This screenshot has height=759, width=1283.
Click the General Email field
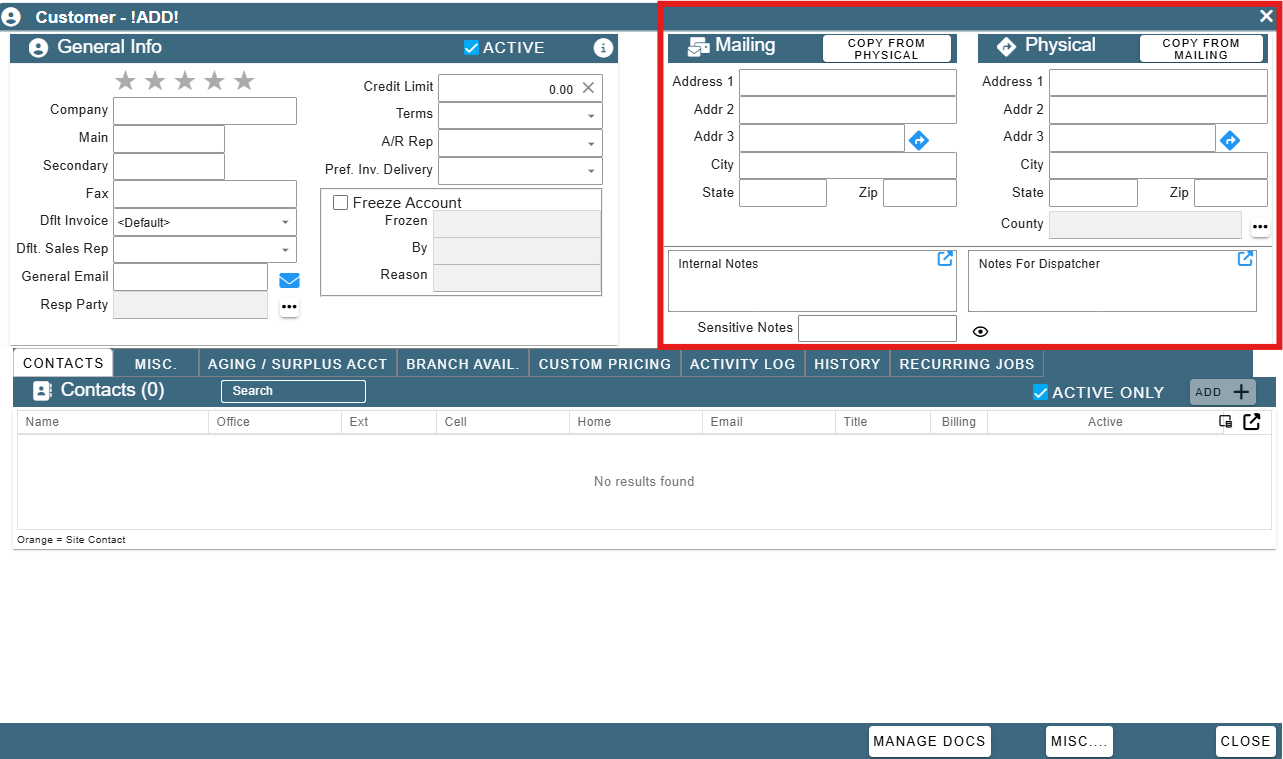coord(191,277)
